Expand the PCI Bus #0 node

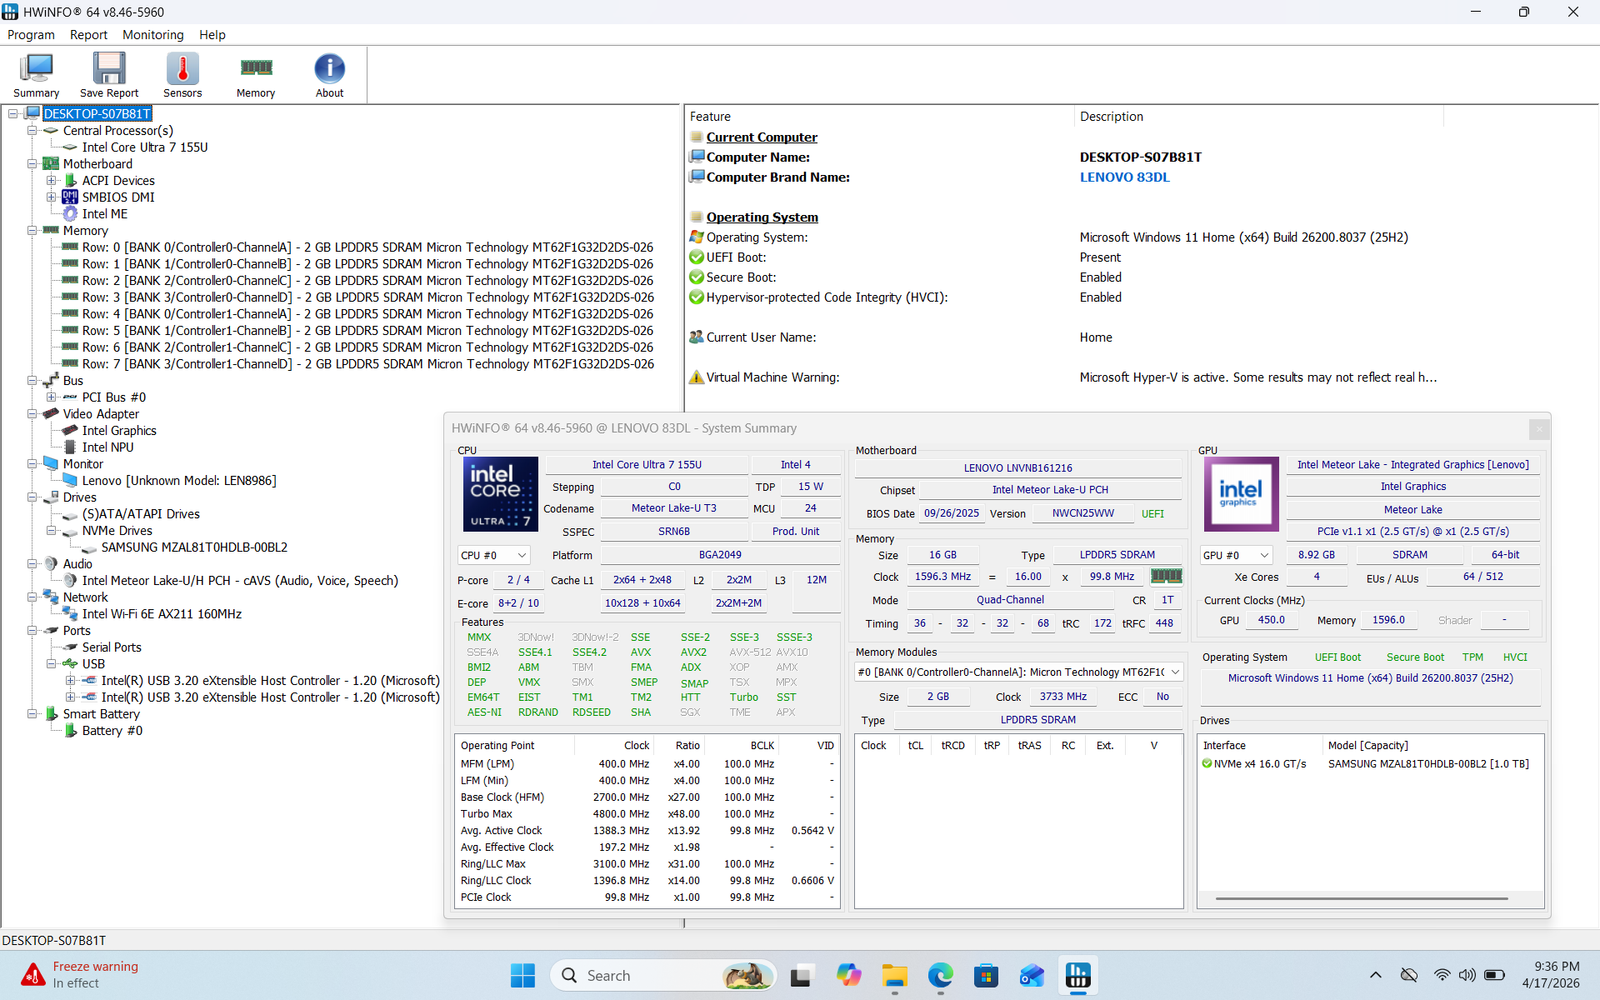(51, 398)
